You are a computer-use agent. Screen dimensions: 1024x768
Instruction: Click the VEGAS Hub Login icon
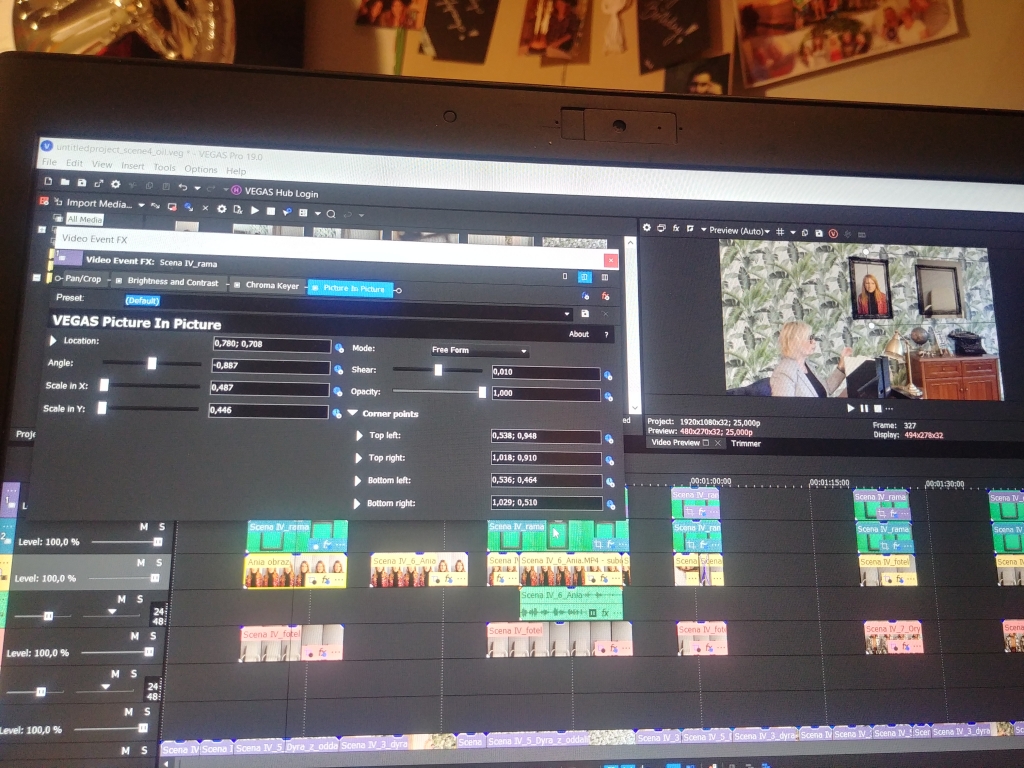236,189
